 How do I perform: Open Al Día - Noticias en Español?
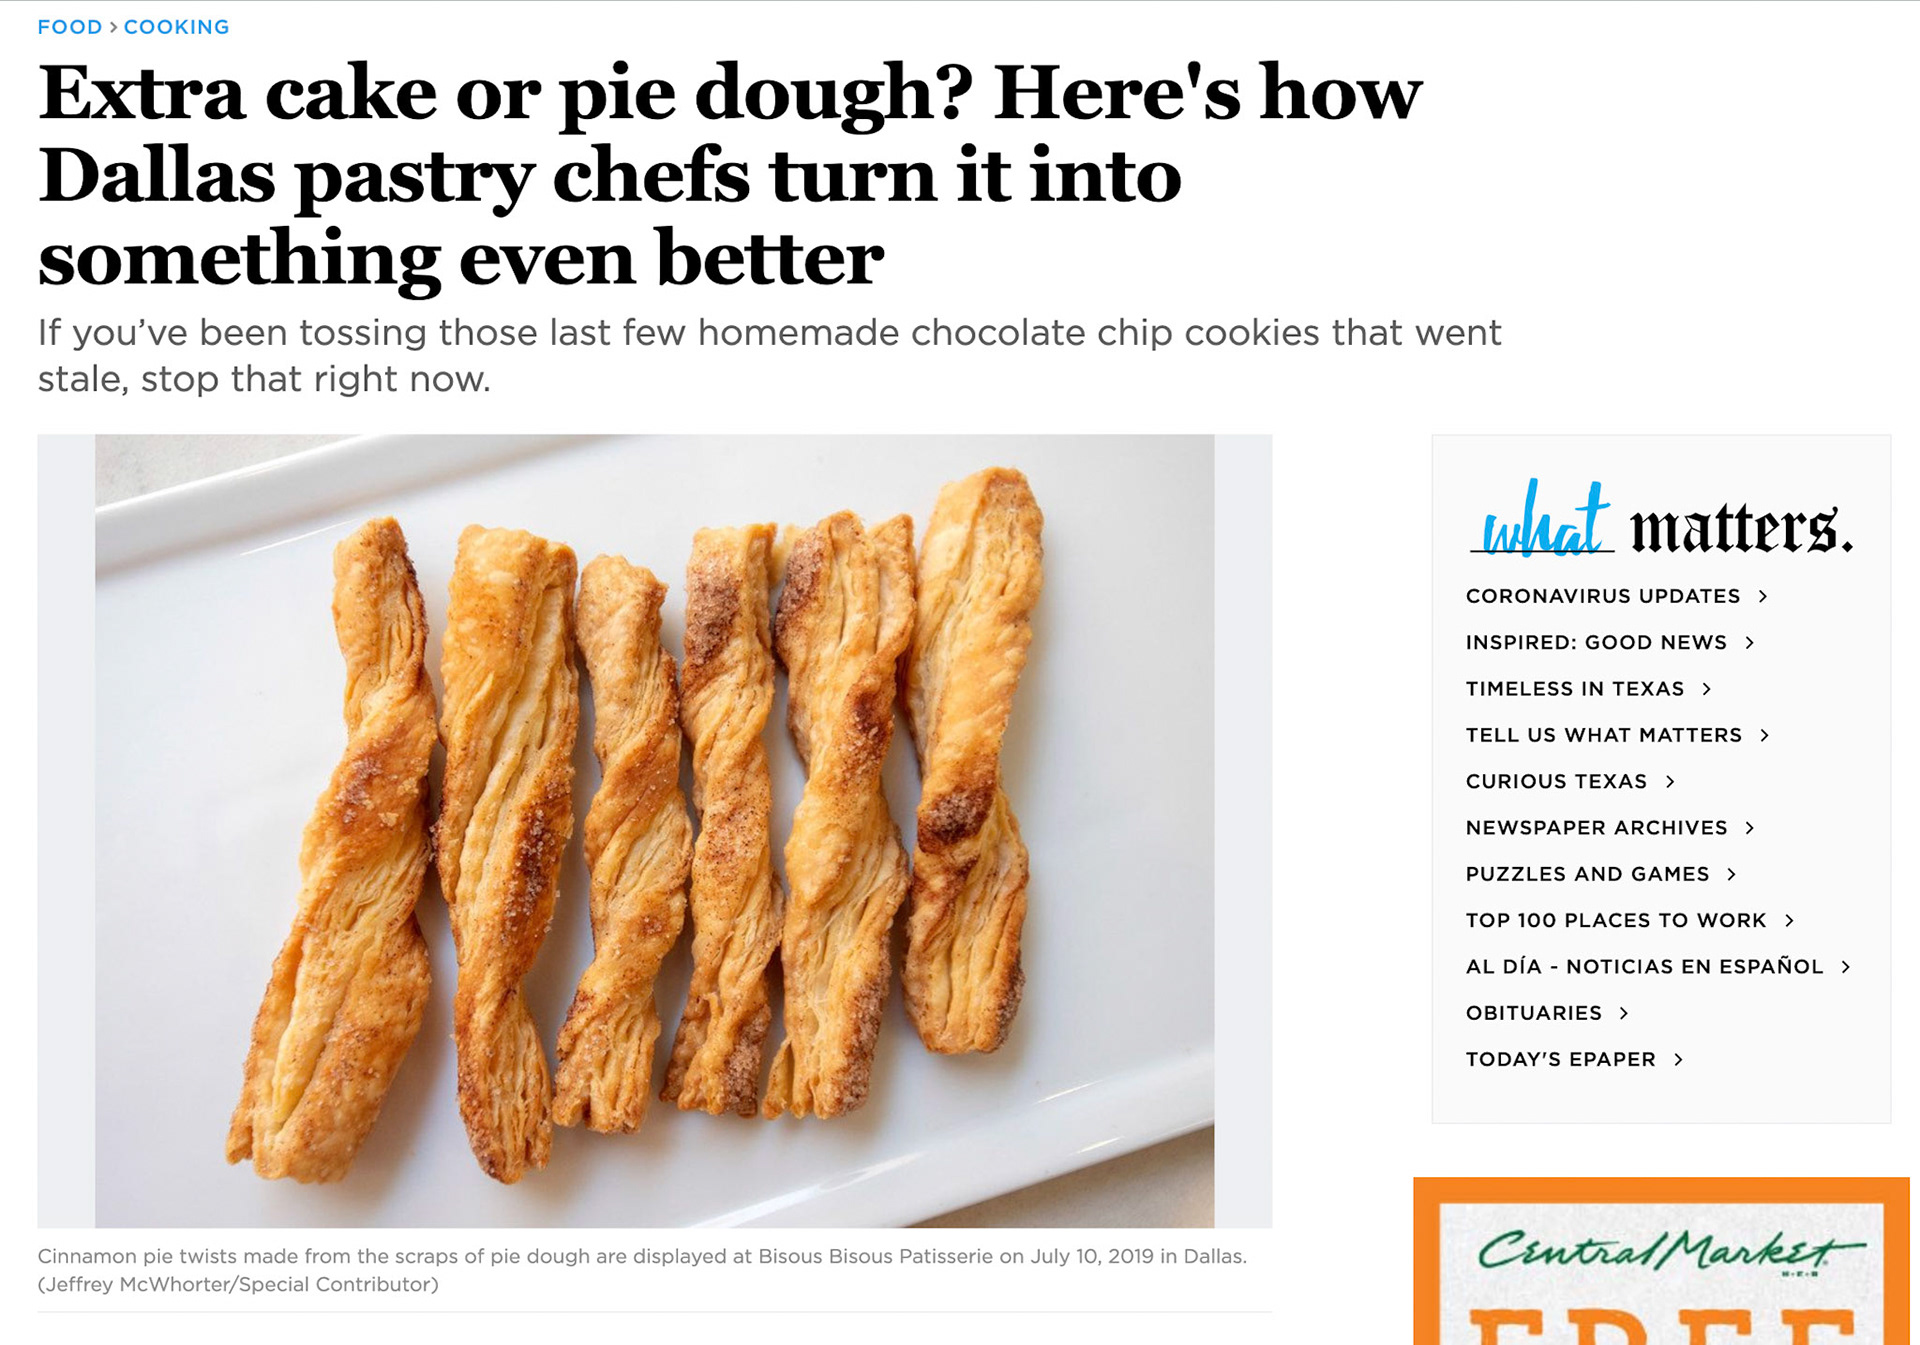(x=1643, y=966)
